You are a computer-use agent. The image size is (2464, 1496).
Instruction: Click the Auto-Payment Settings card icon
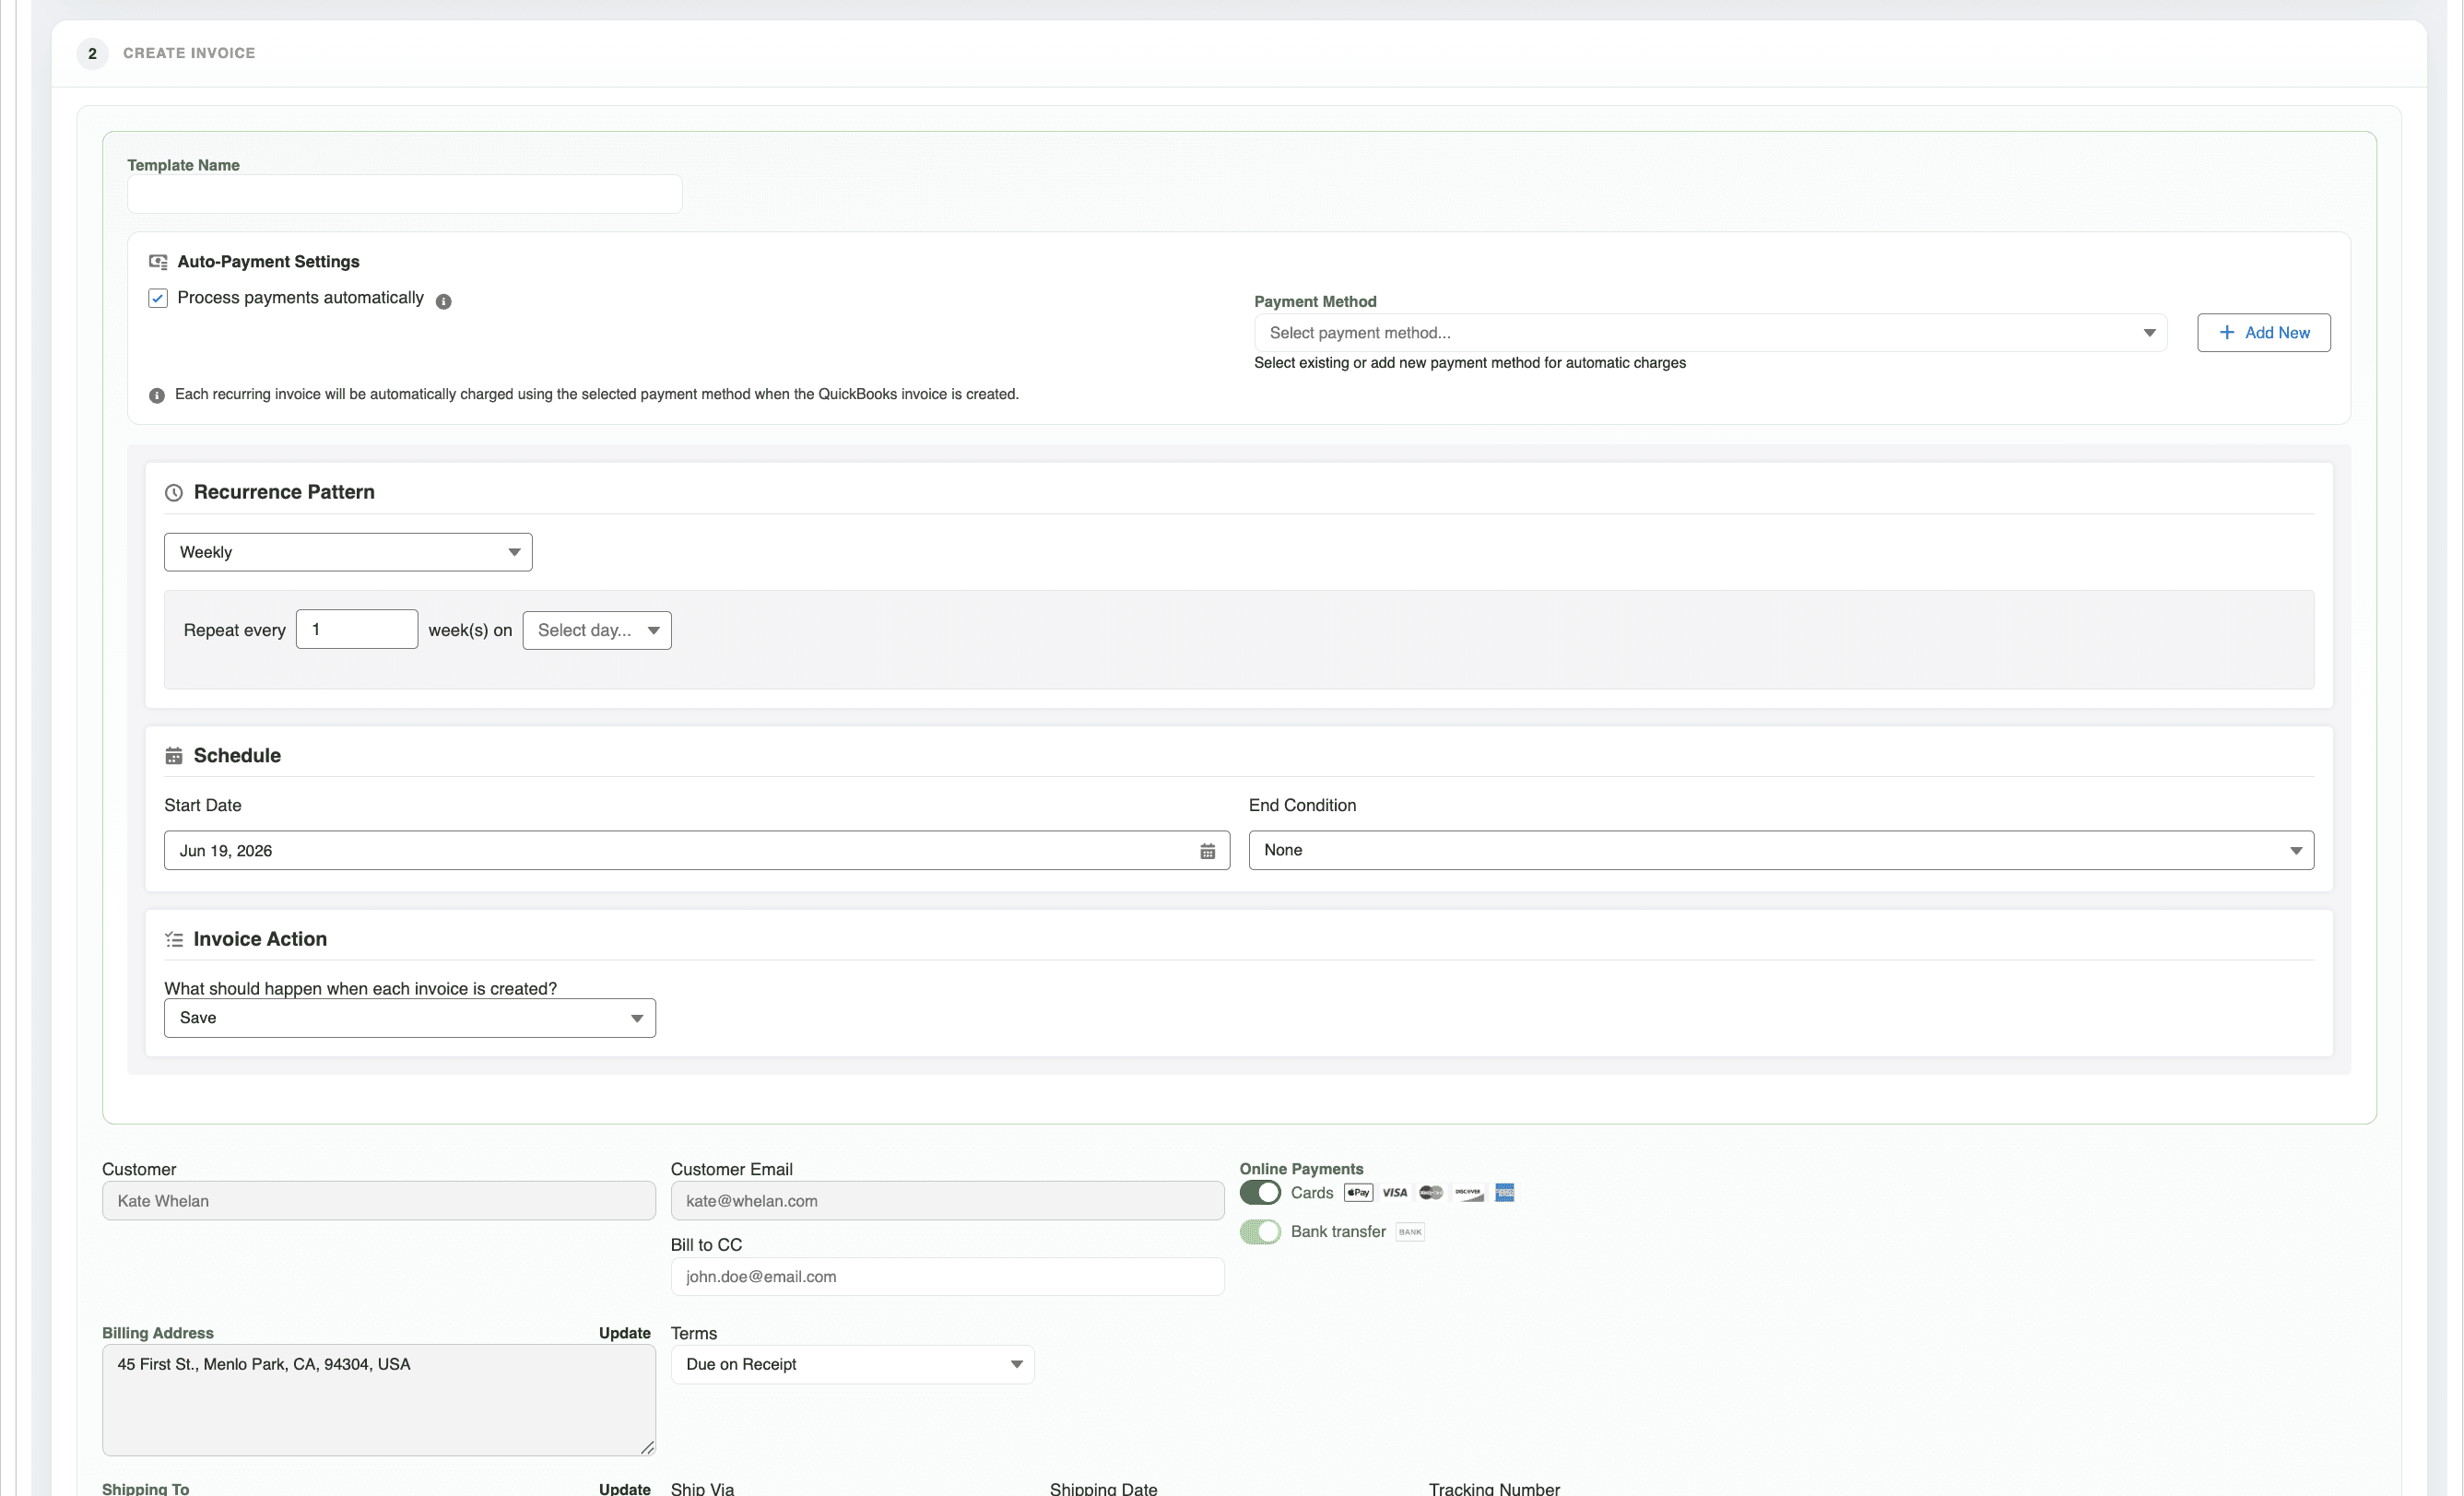pos(158,262)
